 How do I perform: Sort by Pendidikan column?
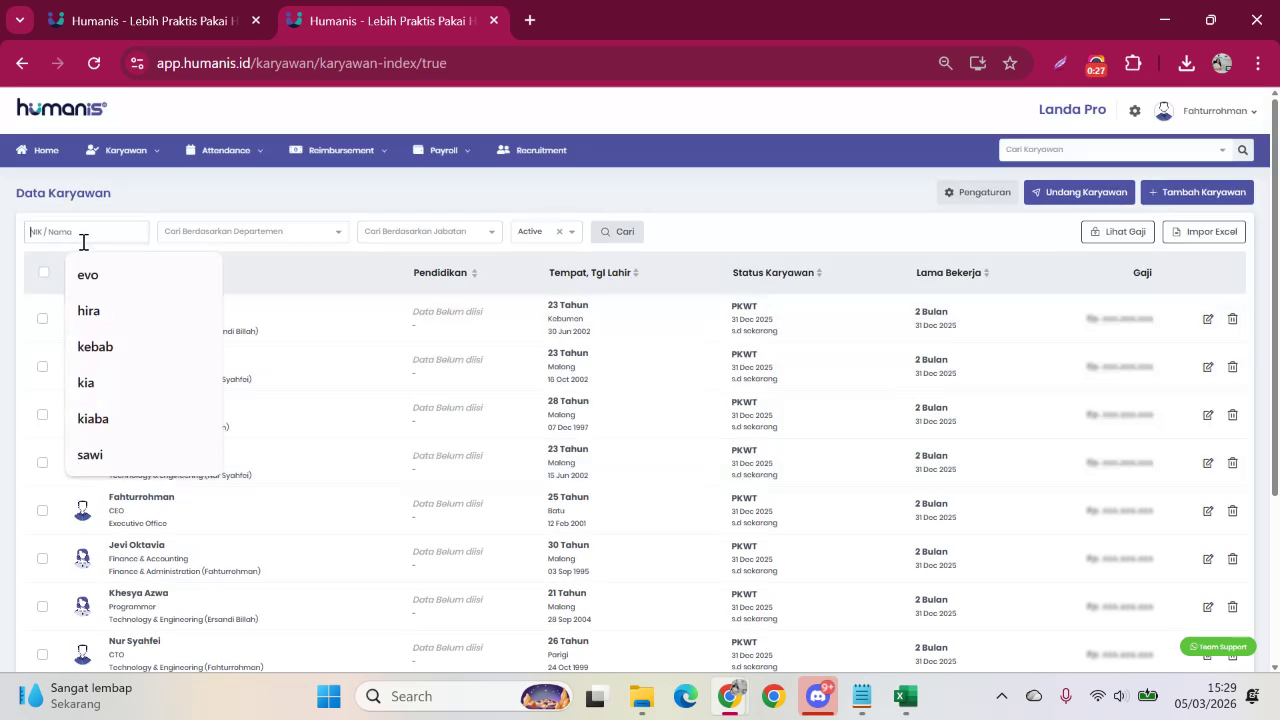point(474,273)
